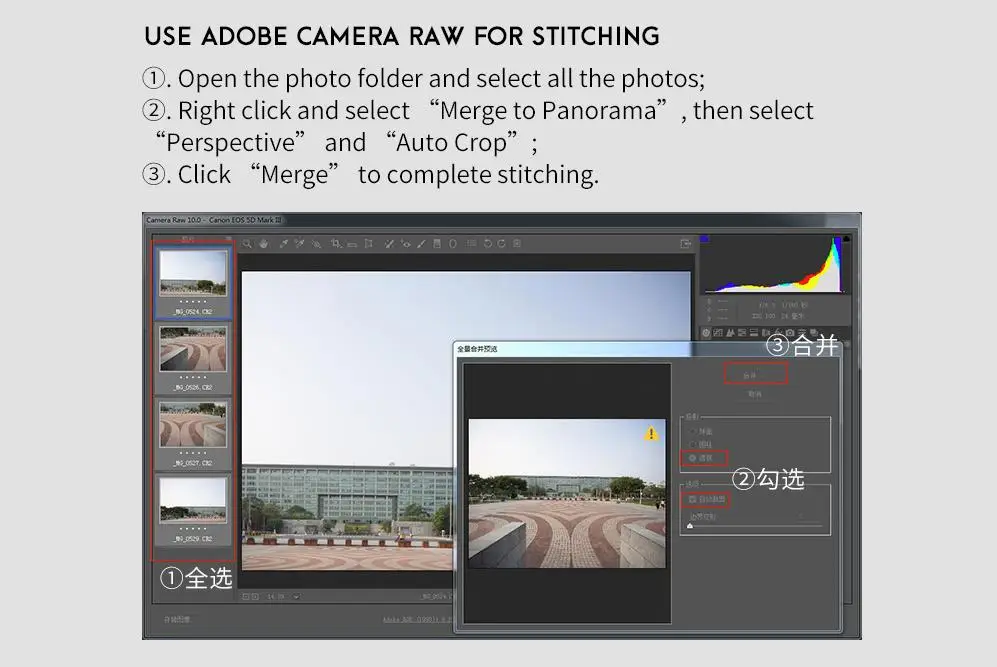Select the _MG_0527.CR2 thumbnail in filmstrip
The height and width of the screenshot is (667, 997).
[x=193, y=432]
